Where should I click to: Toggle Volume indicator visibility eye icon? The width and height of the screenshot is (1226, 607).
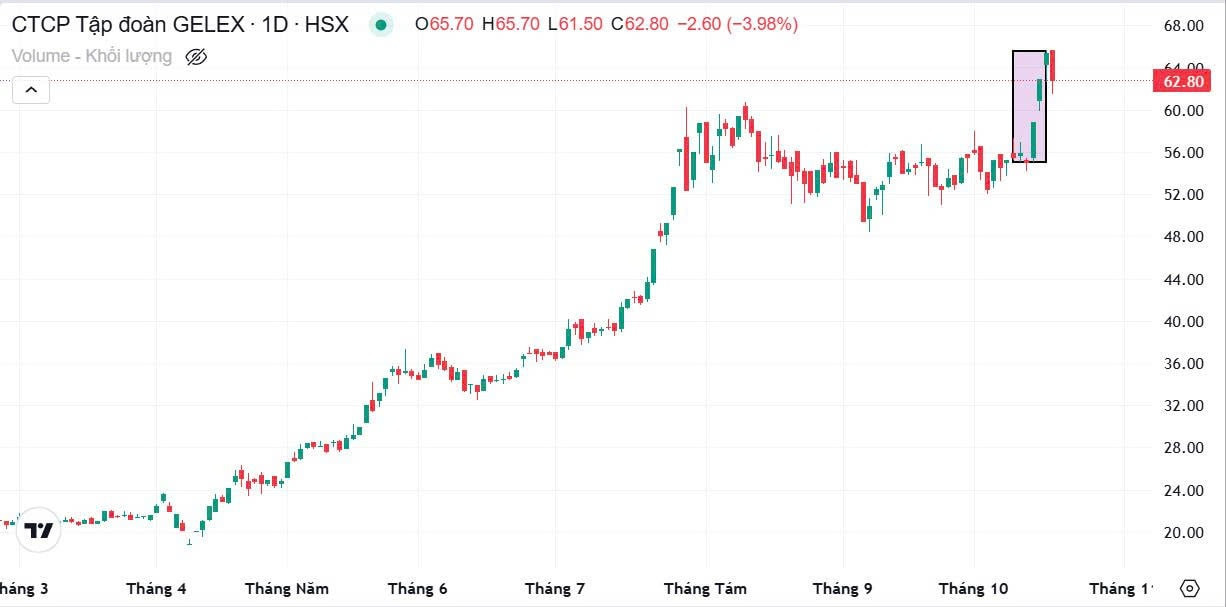pos(197,57)
